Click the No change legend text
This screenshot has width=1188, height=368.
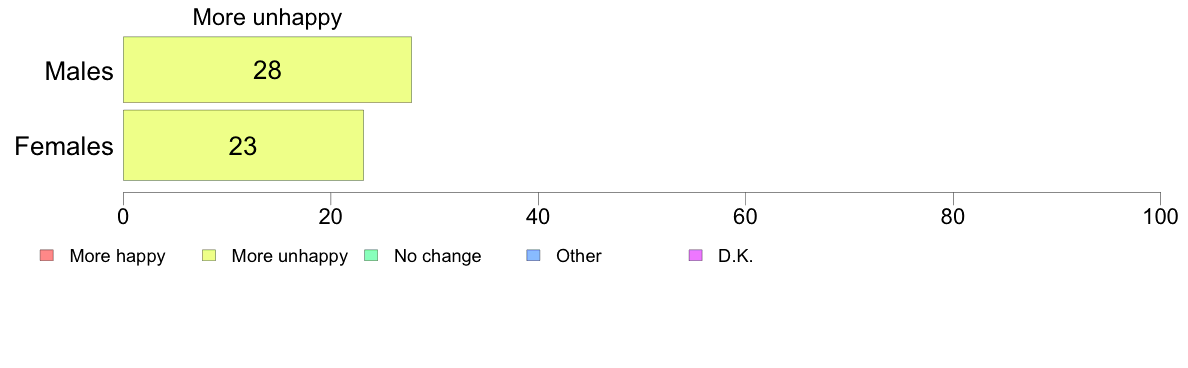click(437, 256)
